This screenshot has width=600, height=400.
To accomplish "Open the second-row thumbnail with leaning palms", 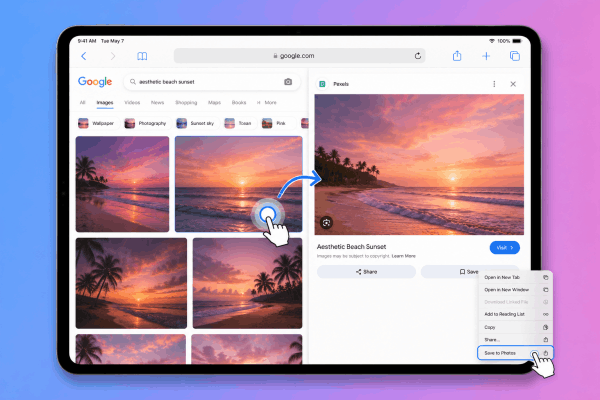I will click(131, 283).
